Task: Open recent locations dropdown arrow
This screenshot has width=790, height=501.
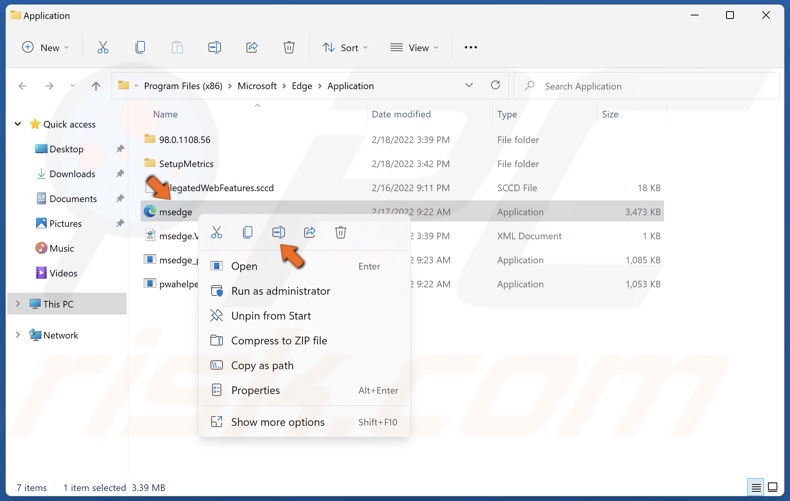Action: pos(73,86)
